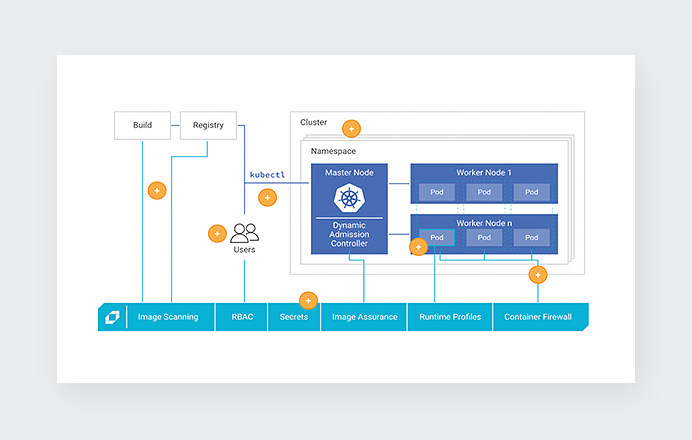This screenshot has width=692, height=440.
Task: Open the plus hotspot on Worker Node n pod
Action: [x=418, y=247]
